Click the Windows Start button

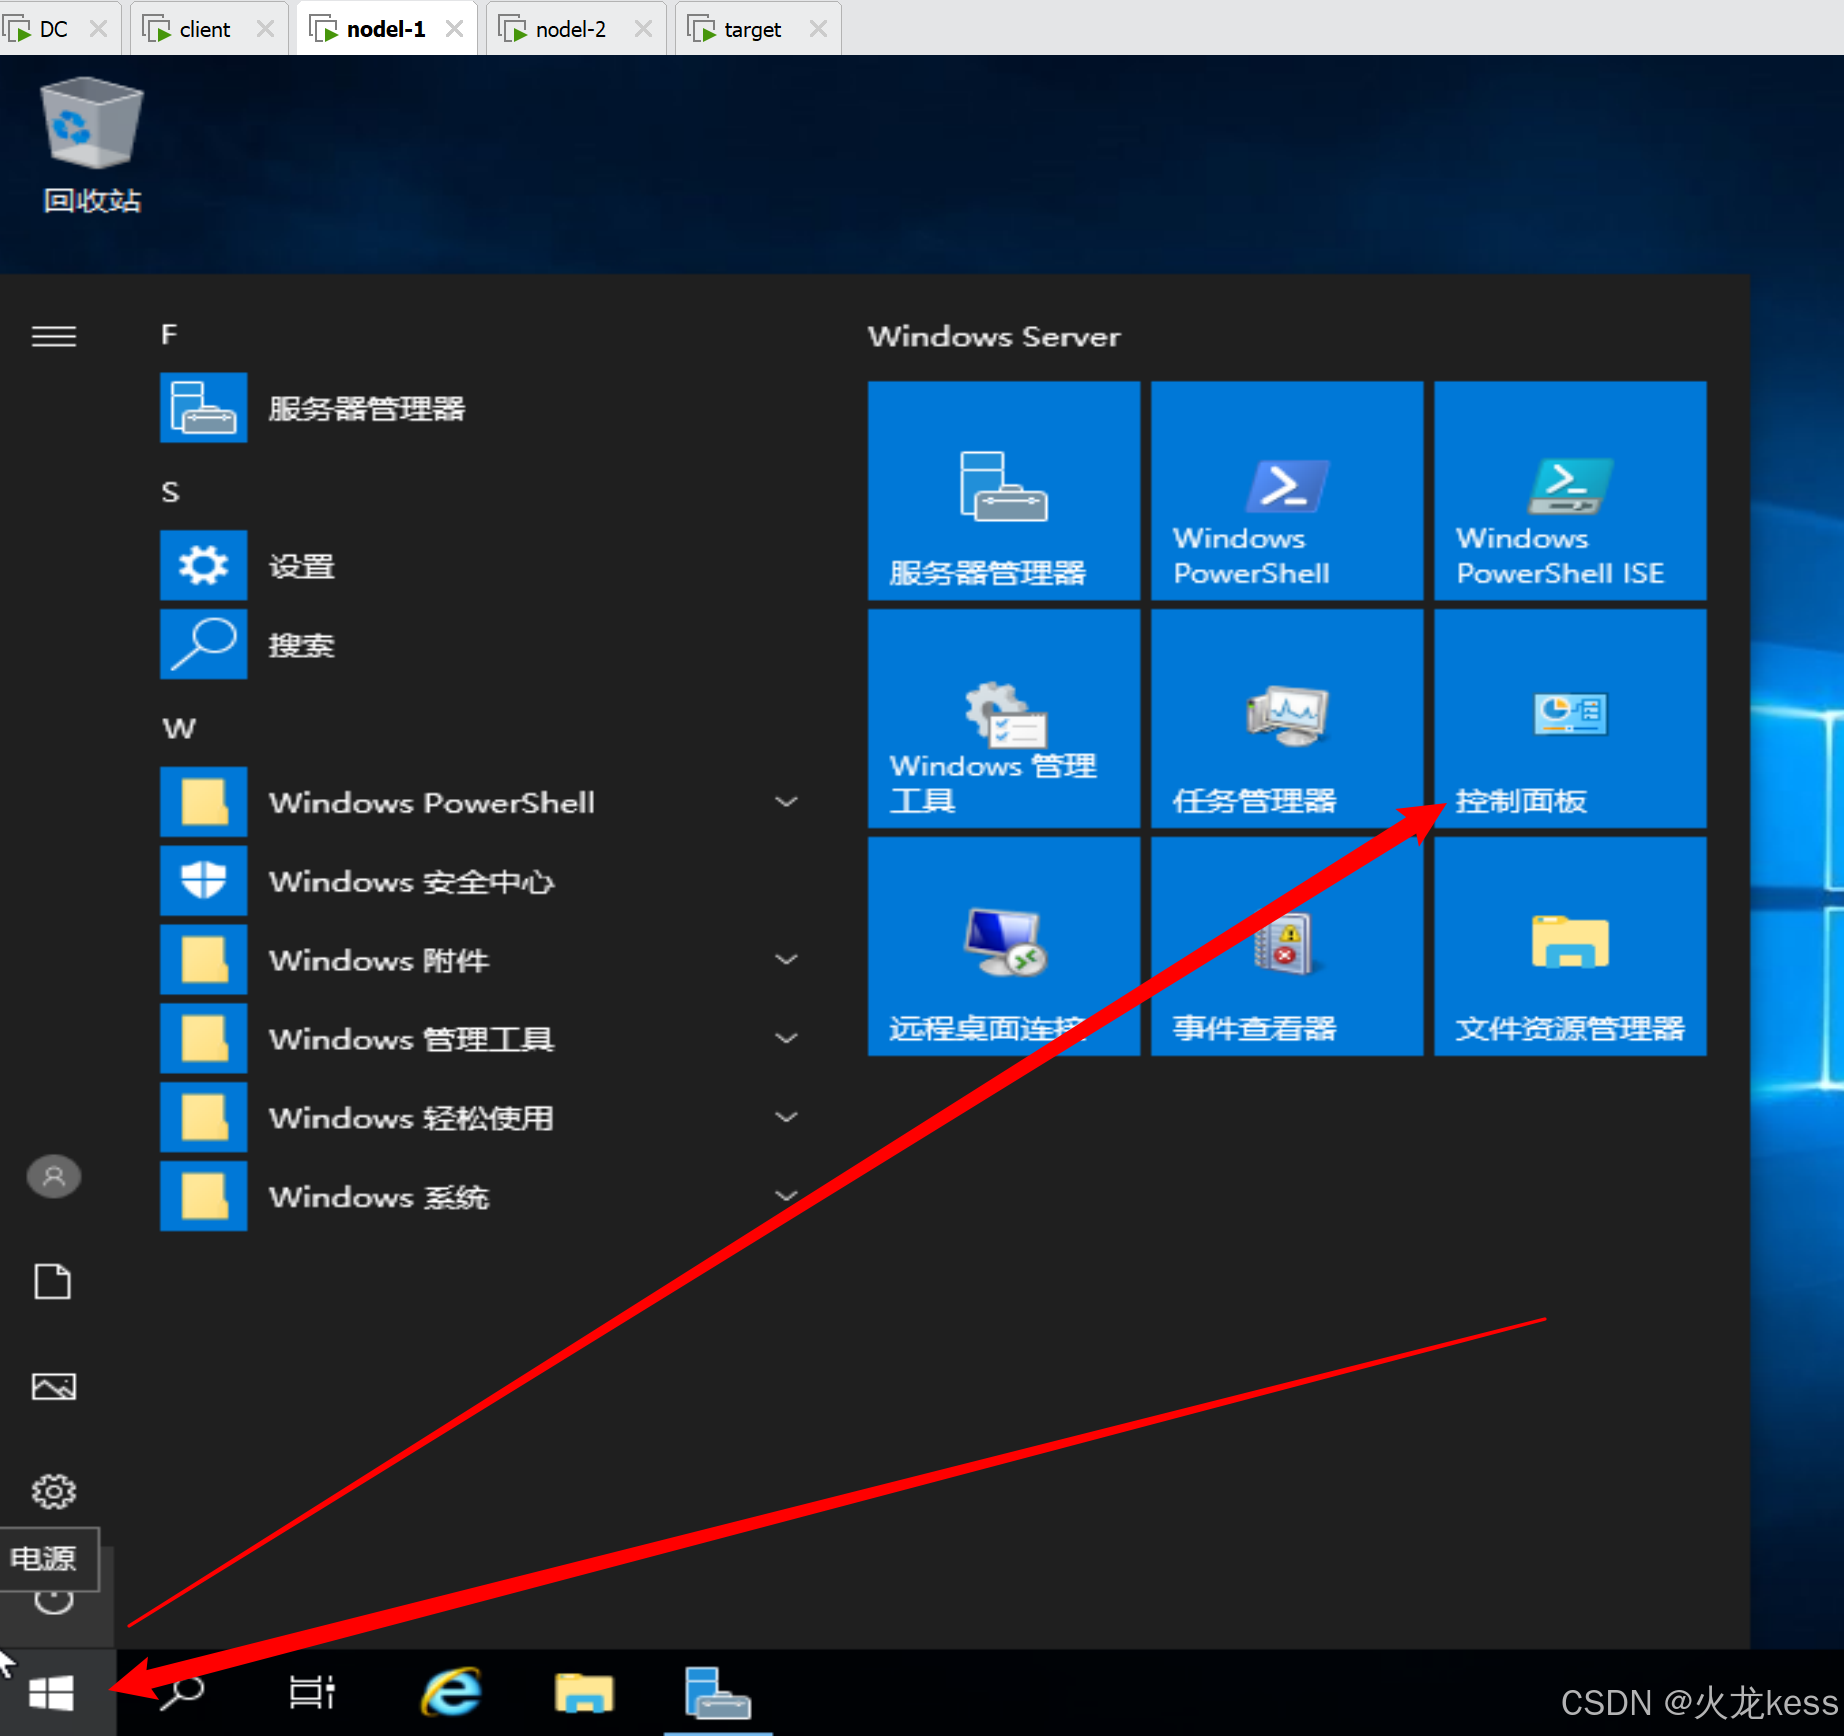click(52, 1693)
